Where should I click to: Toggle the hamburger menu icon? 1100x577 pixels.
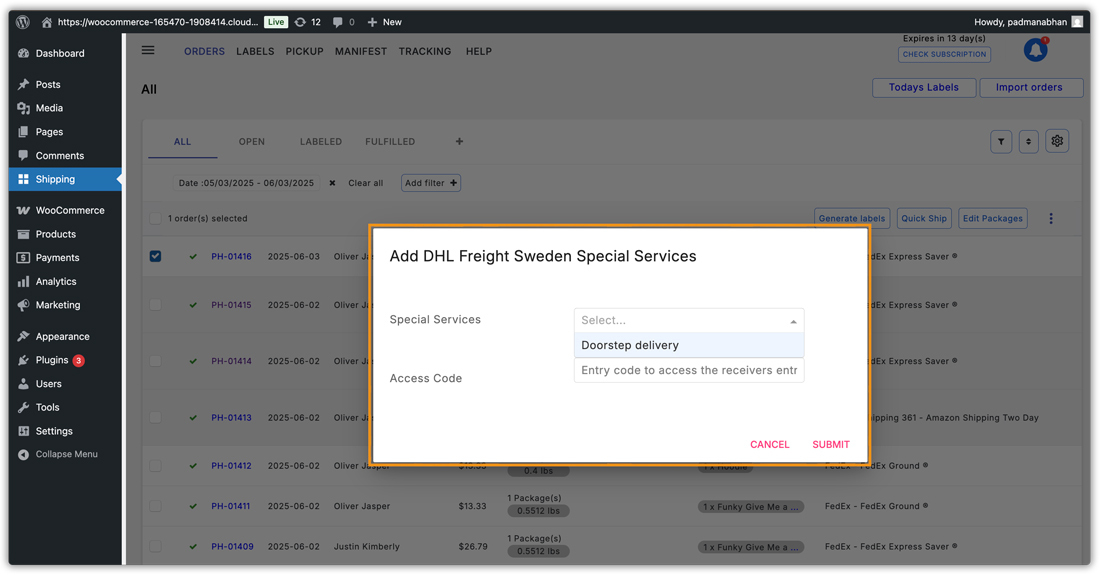pos(148,51)
